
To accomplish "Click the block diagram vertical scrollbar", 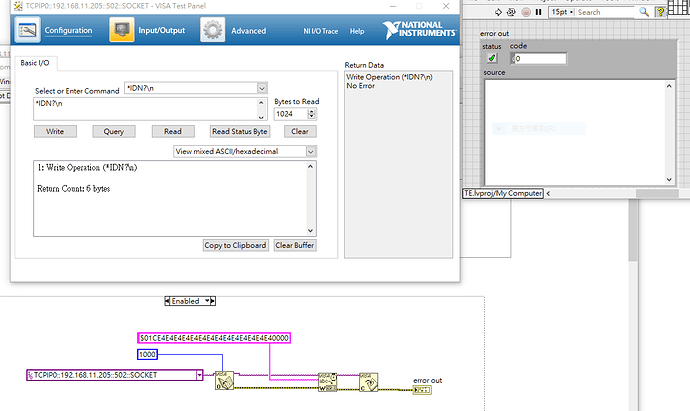I will [633, 231].
